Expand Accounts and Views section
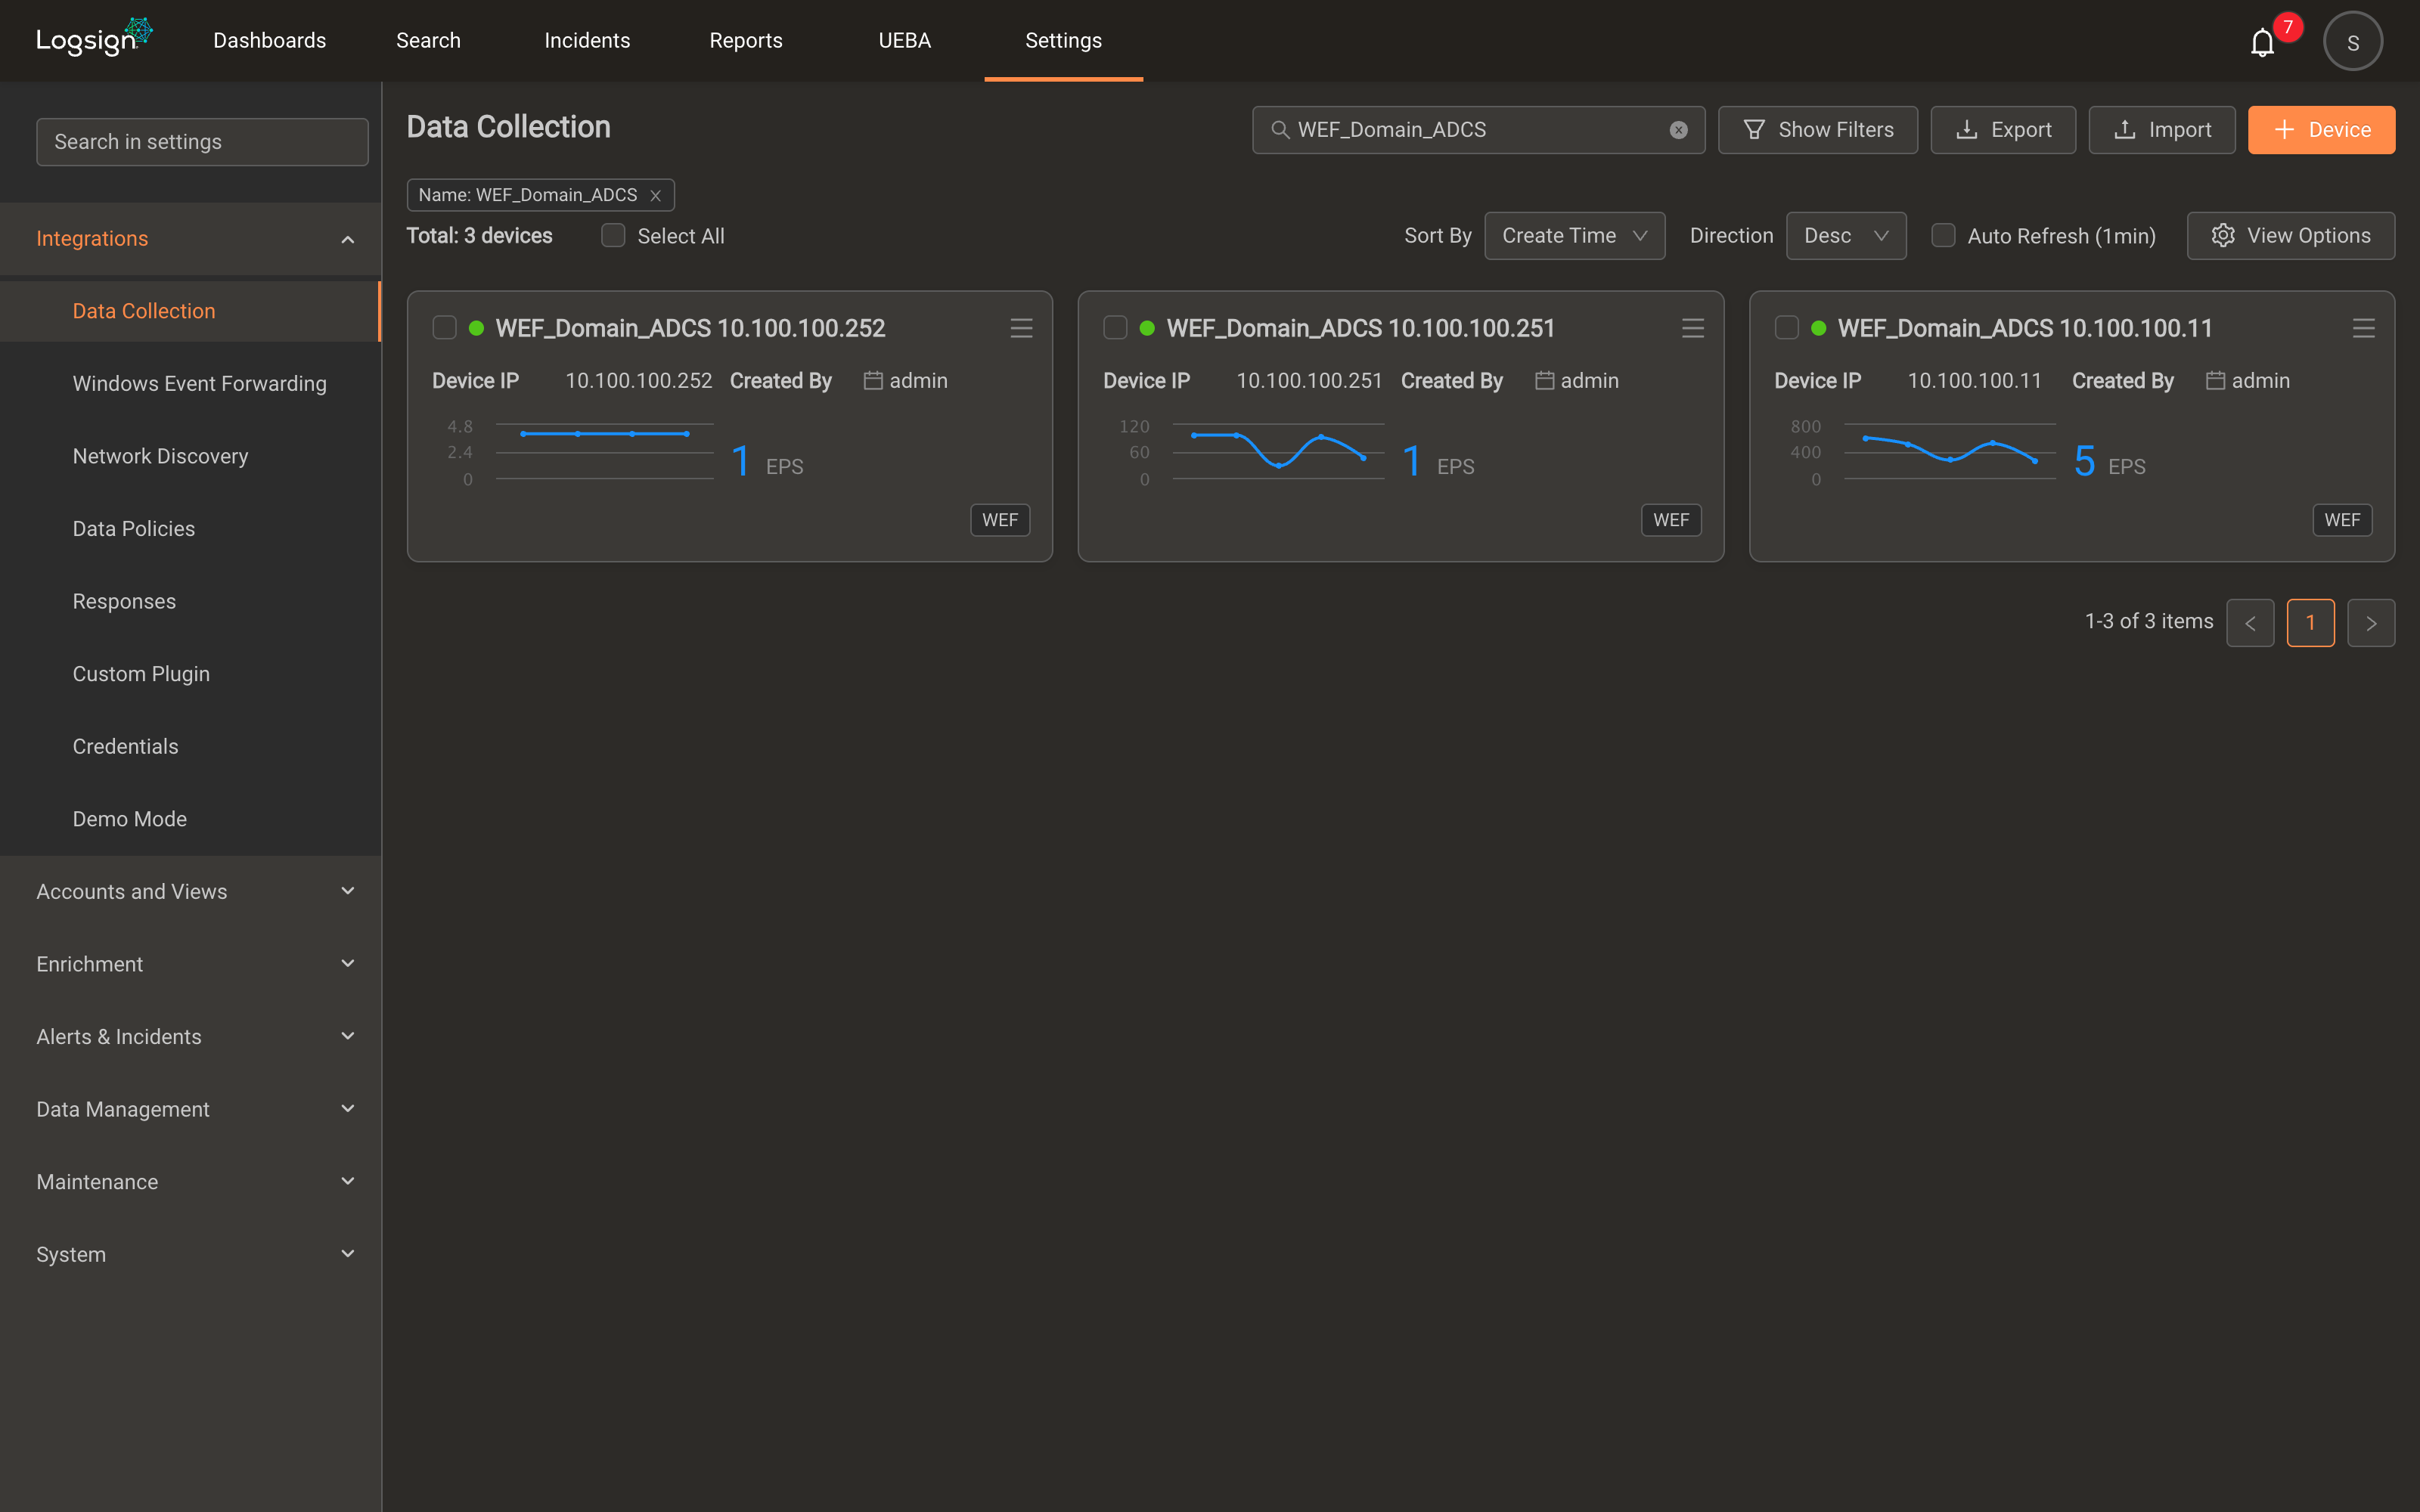Screen dimensions: 2420x1512 click(x=190, y=892)
